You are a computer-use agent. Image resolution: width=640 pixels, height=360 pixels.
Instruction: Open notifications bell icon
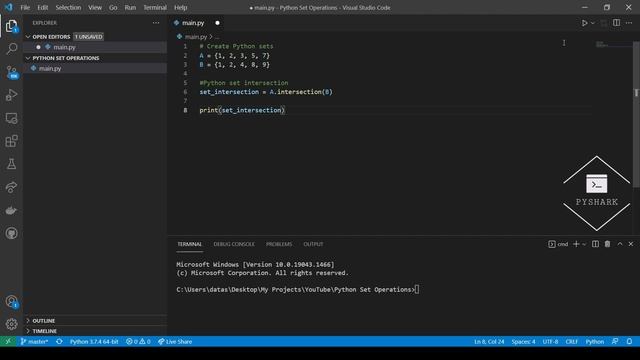pyautogui.click(x=629, y=342)
